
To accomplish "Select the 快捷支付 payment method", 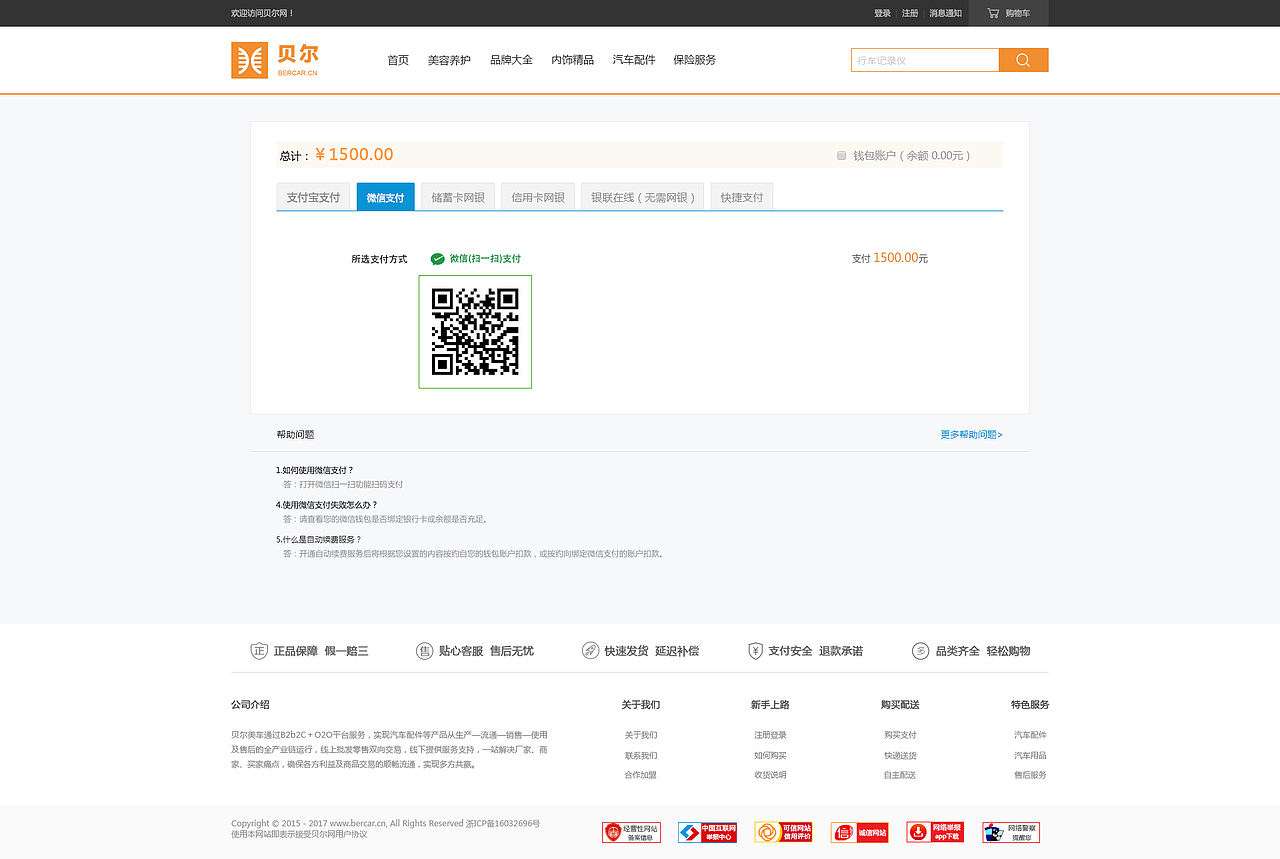I will point(741,196).
